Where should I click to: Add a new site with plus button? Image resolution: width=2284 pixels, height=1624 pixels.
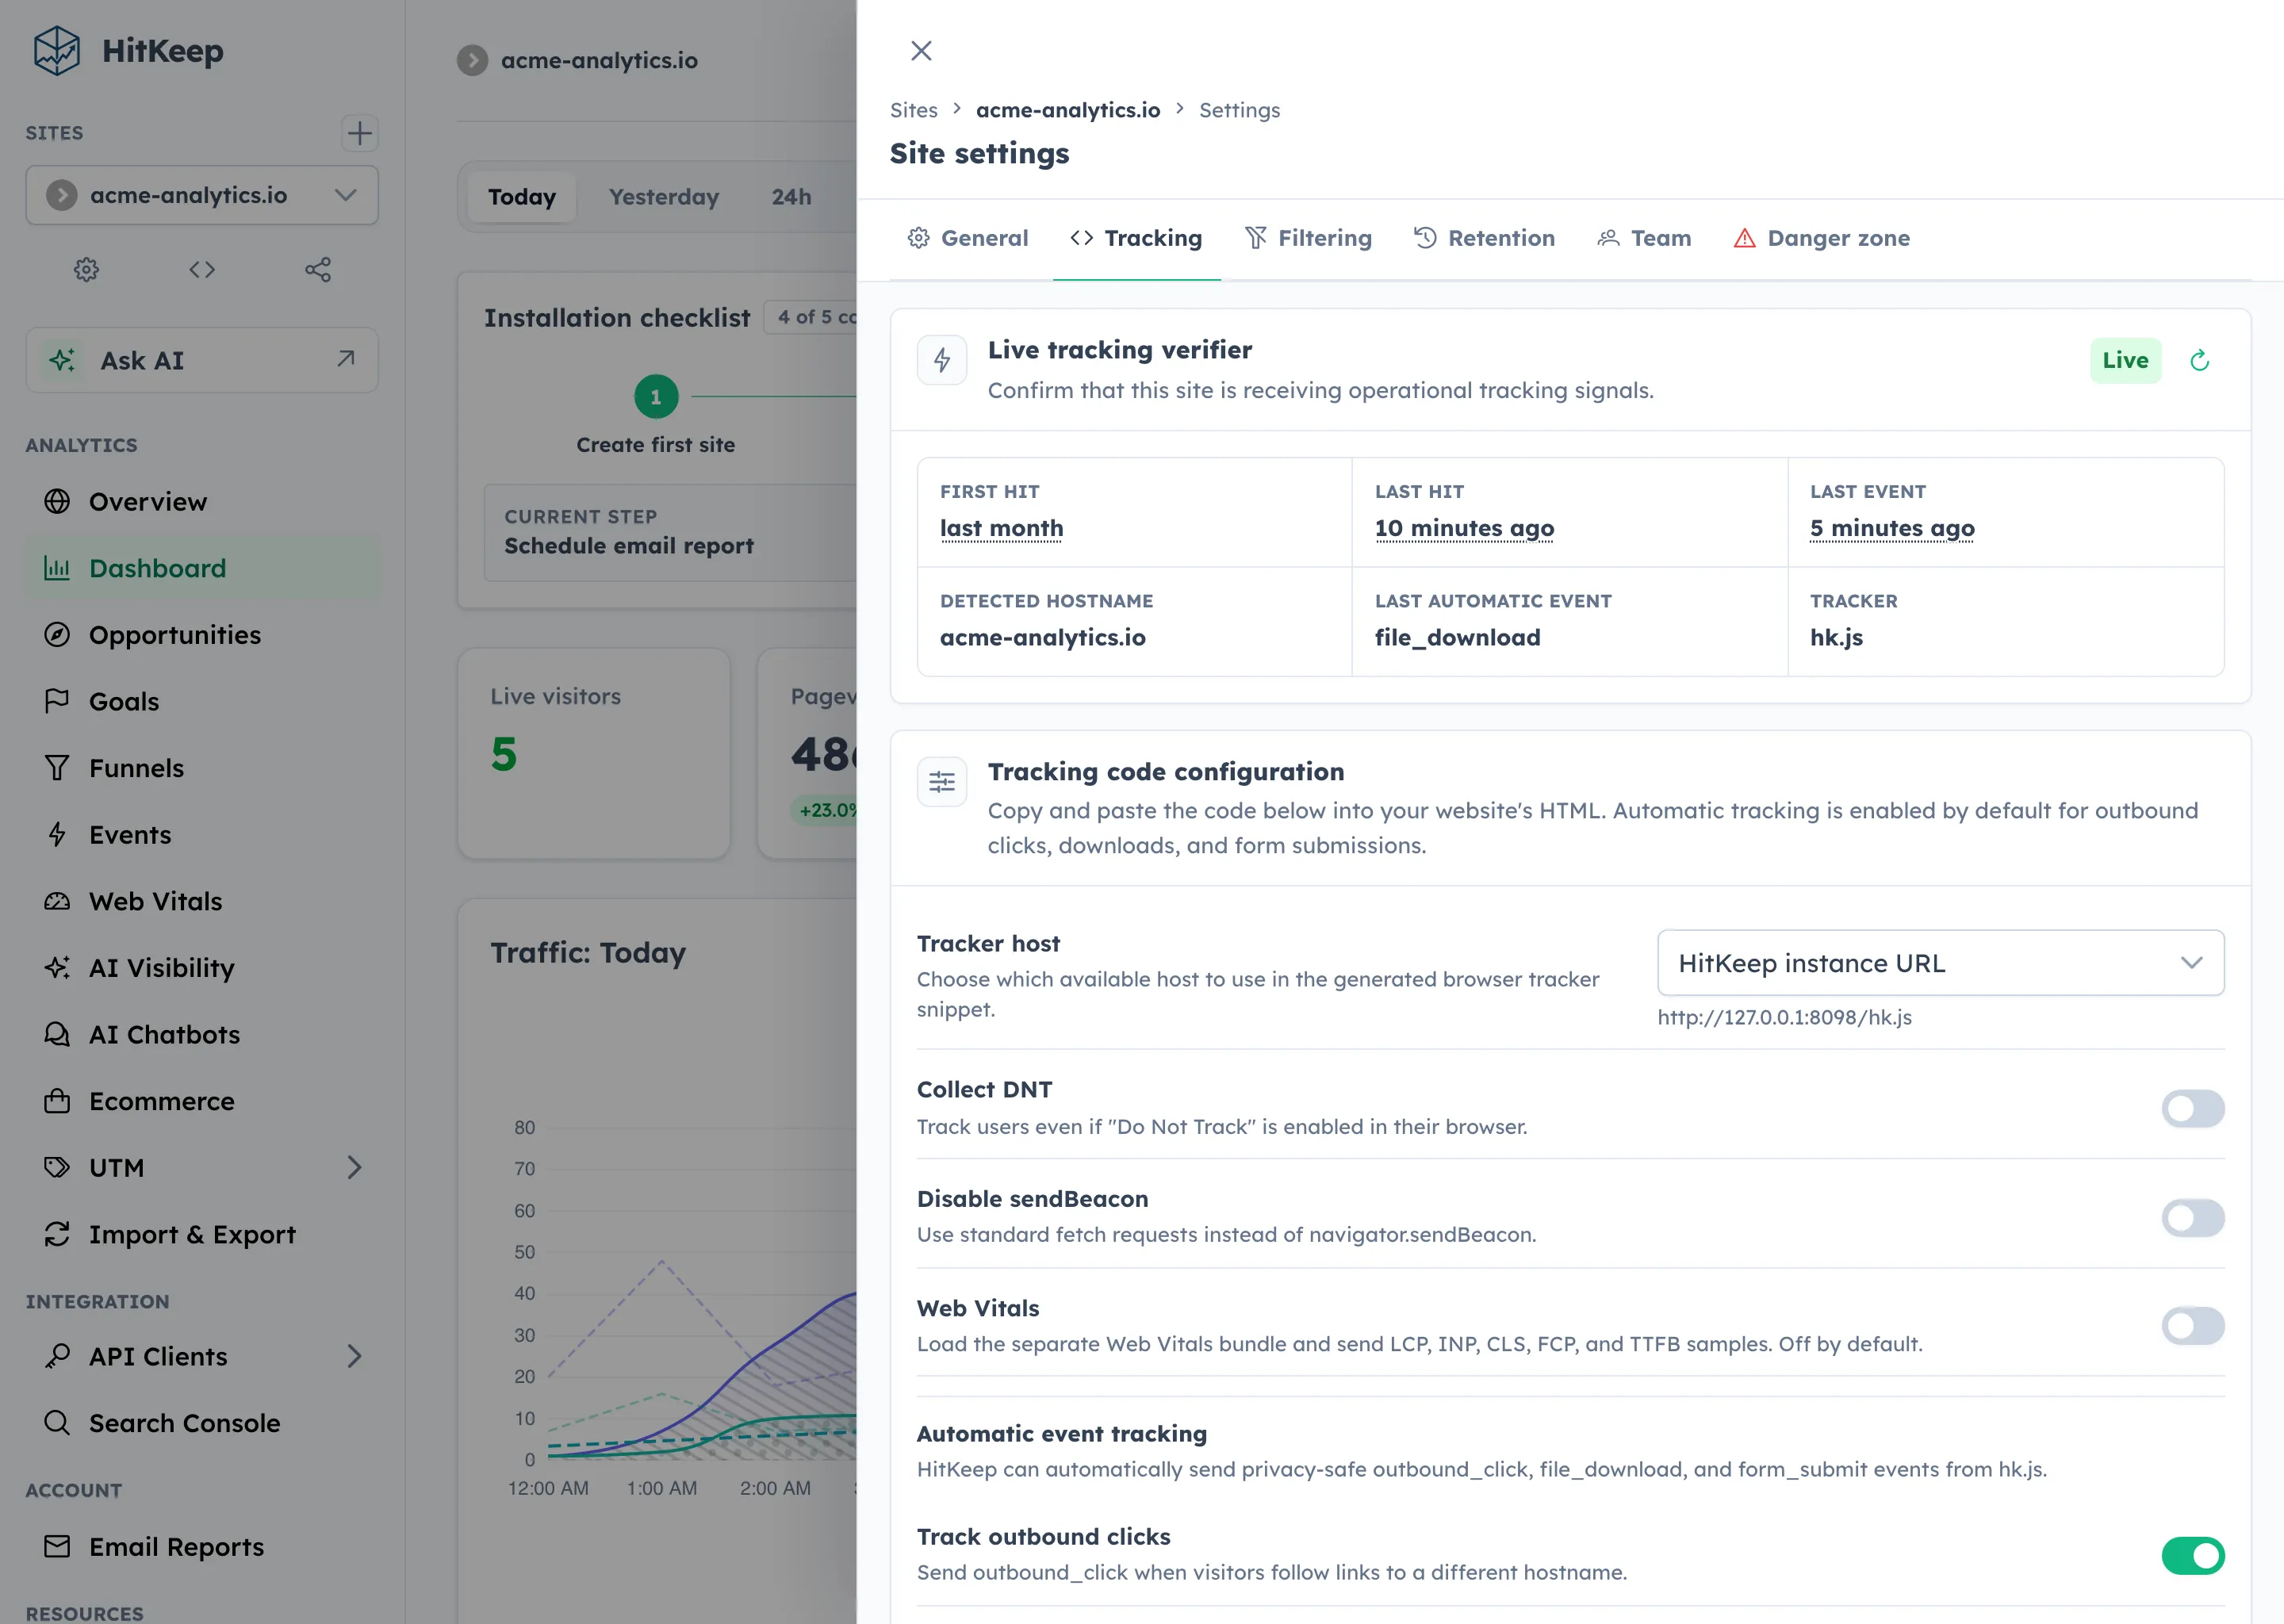(x=359, y=133)
